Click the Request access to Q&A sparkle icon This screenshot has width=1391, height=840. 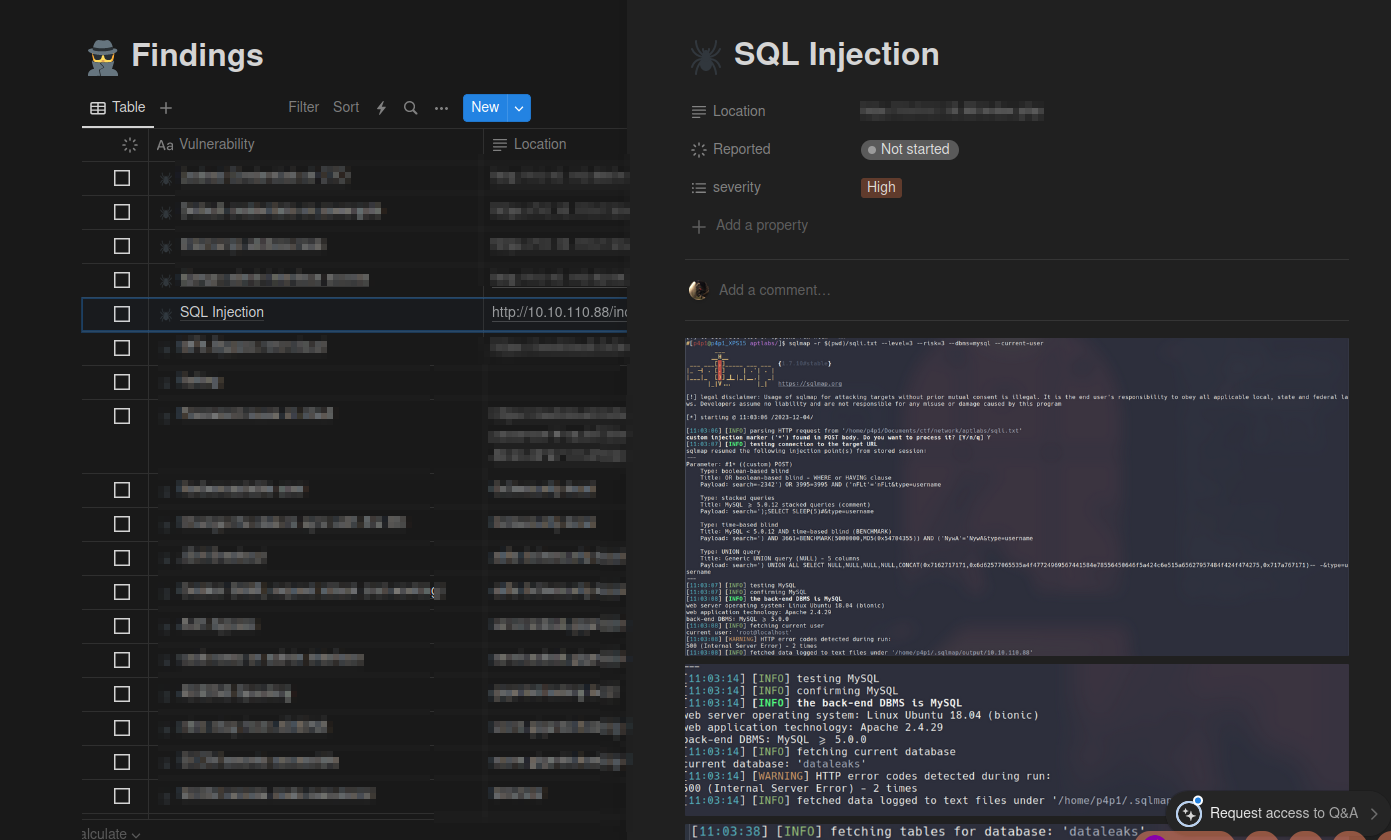click(1188, 813)
